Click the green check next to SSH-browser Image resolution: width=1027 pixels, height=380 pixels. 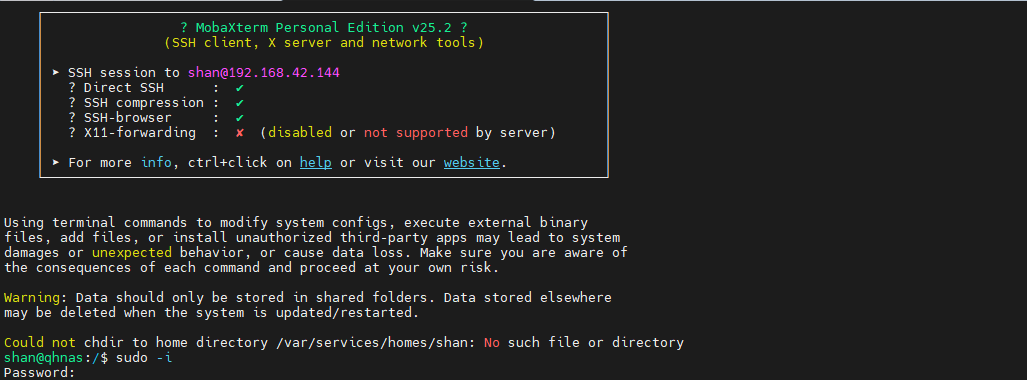click(240, 118)
